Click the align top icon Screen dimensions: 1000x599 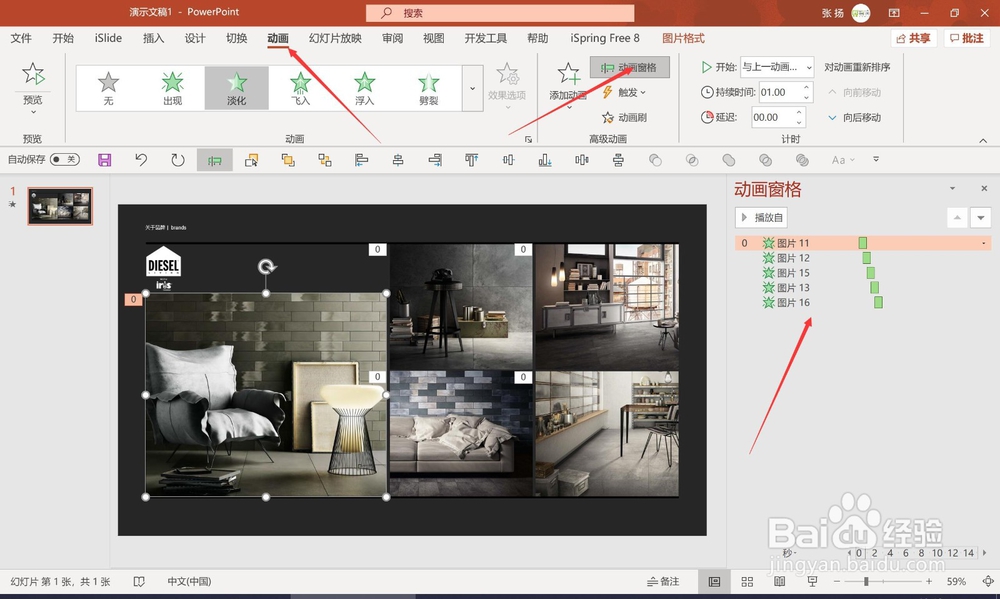471,160
